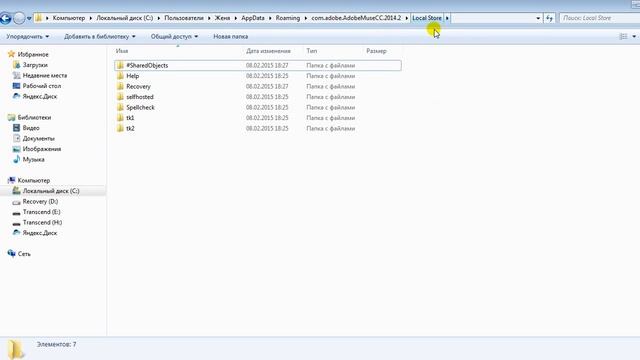The image size is (640, 360).
Task: Go to com.adobe.AdobeMuseCC.2014.2 in address path
Action: [356, 18]
